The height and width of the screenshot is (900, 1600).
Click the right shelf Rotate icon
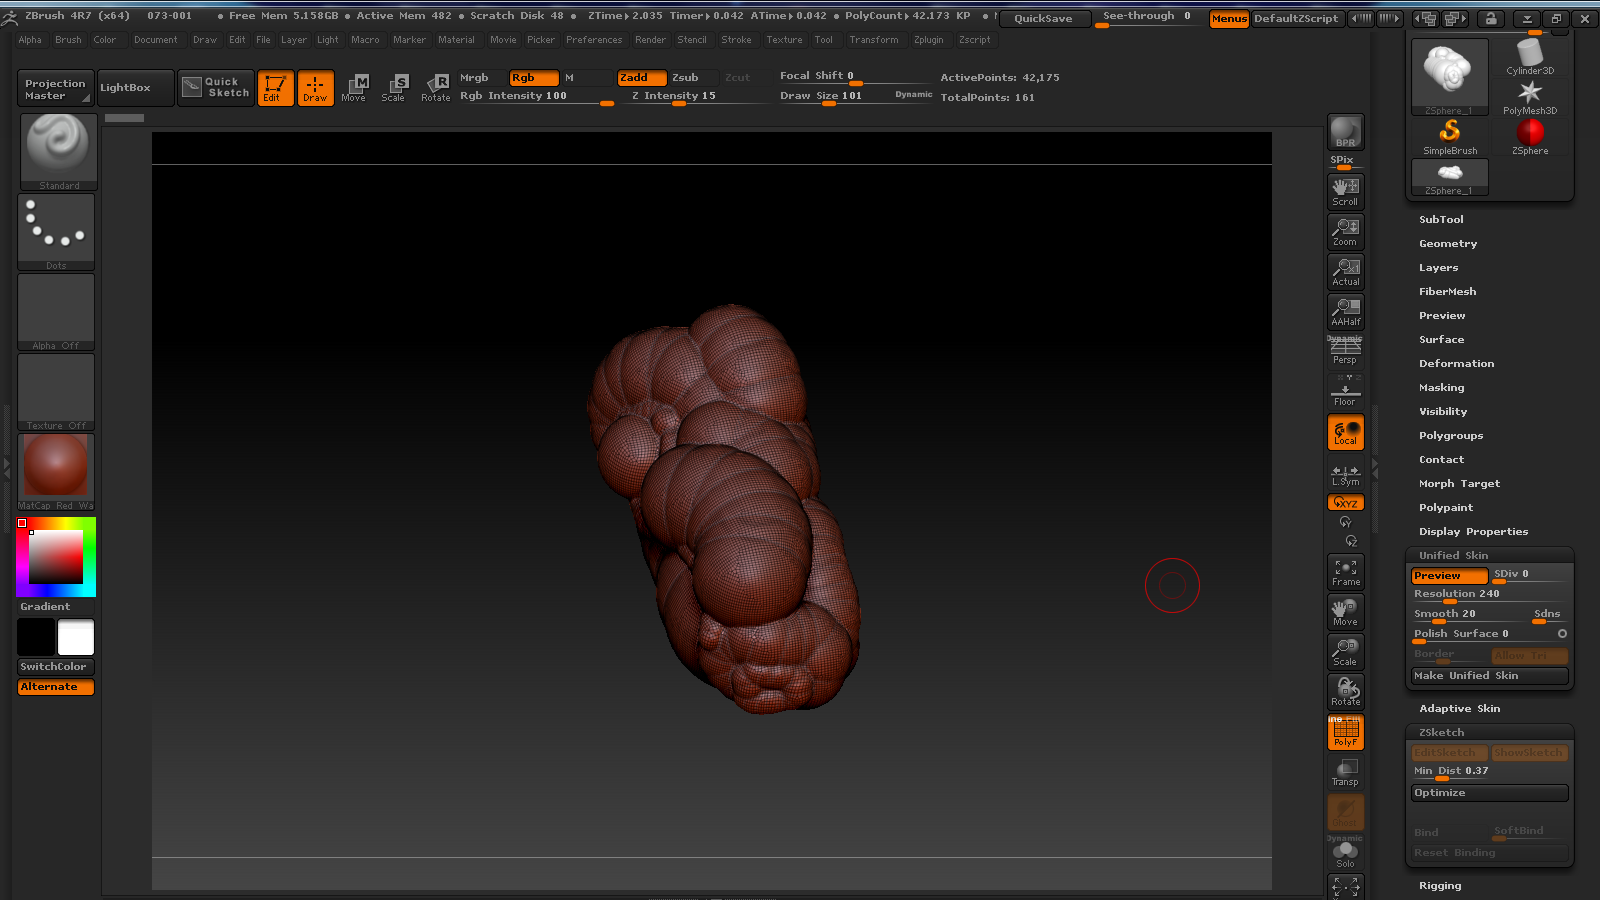click(x=1345, y=691)
